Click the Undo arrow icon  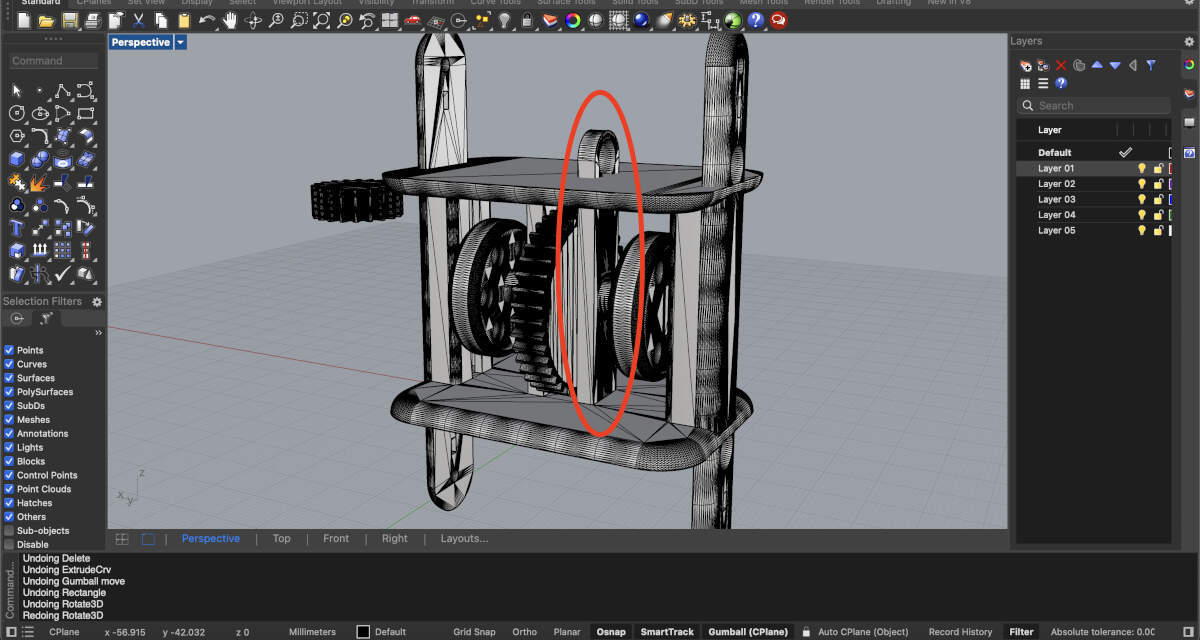pyautogui.click(x=207, y=20)
